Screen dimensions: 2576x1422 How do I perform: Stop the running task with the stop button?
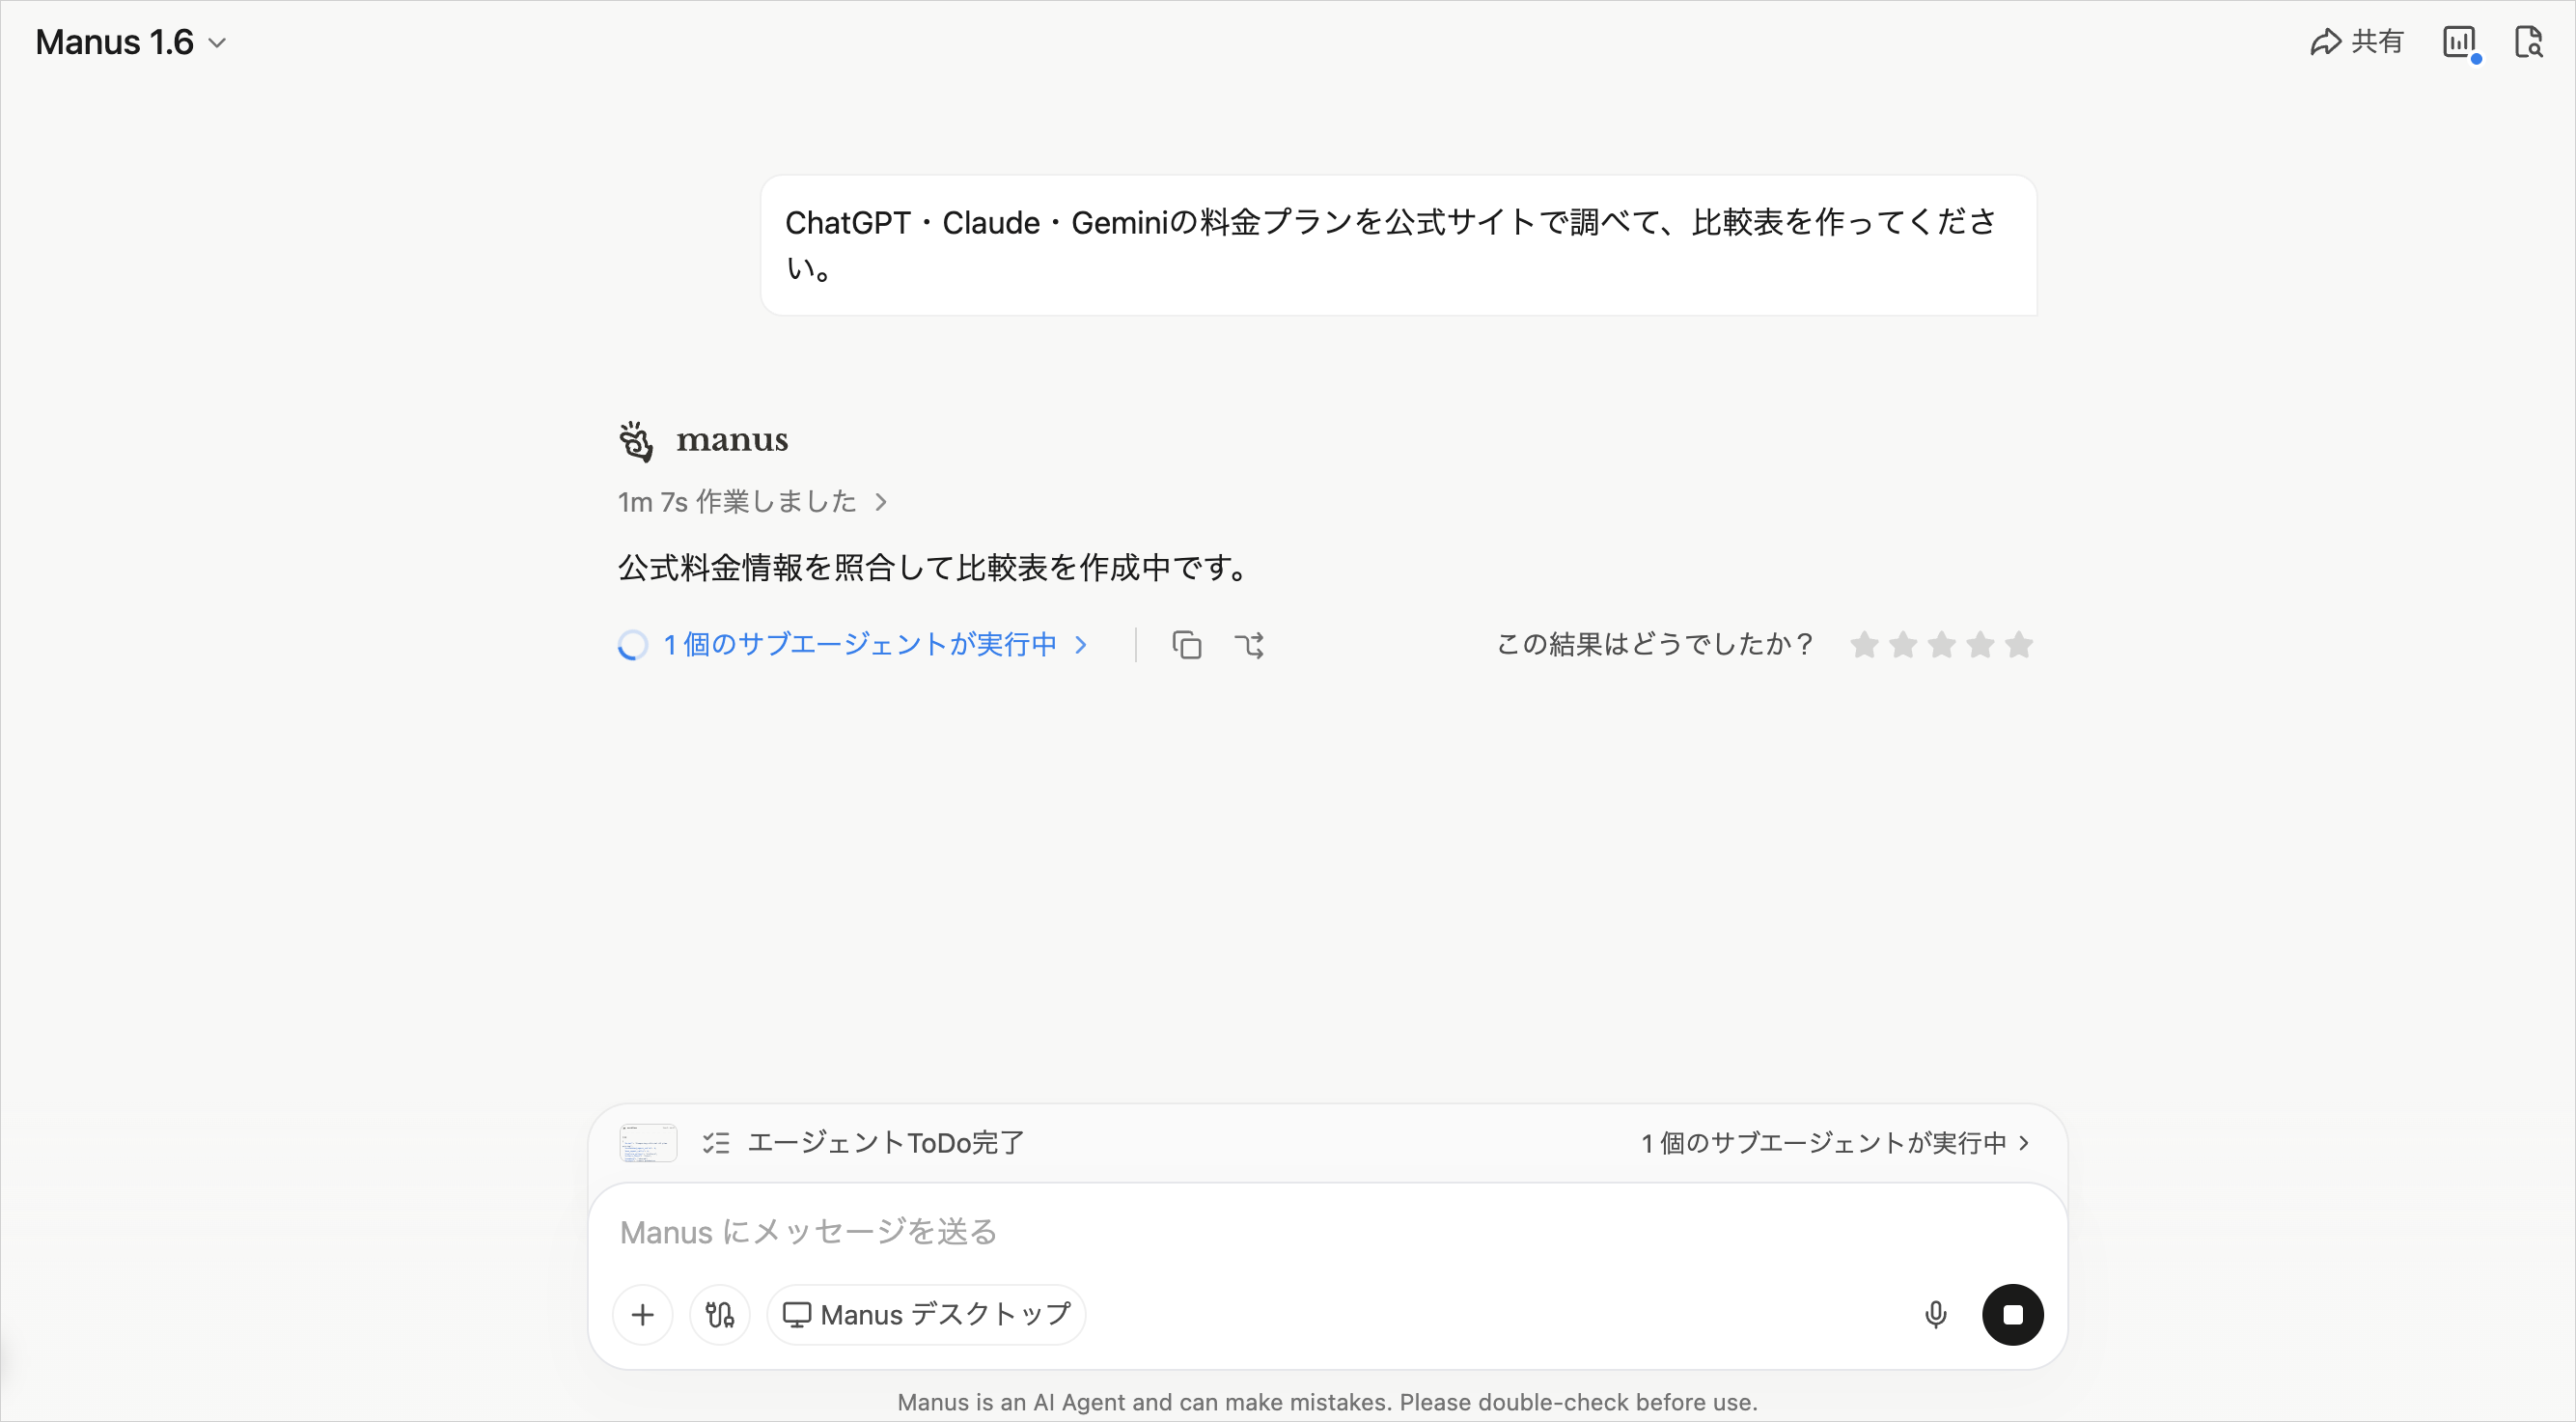[x=2012, y=1314]
